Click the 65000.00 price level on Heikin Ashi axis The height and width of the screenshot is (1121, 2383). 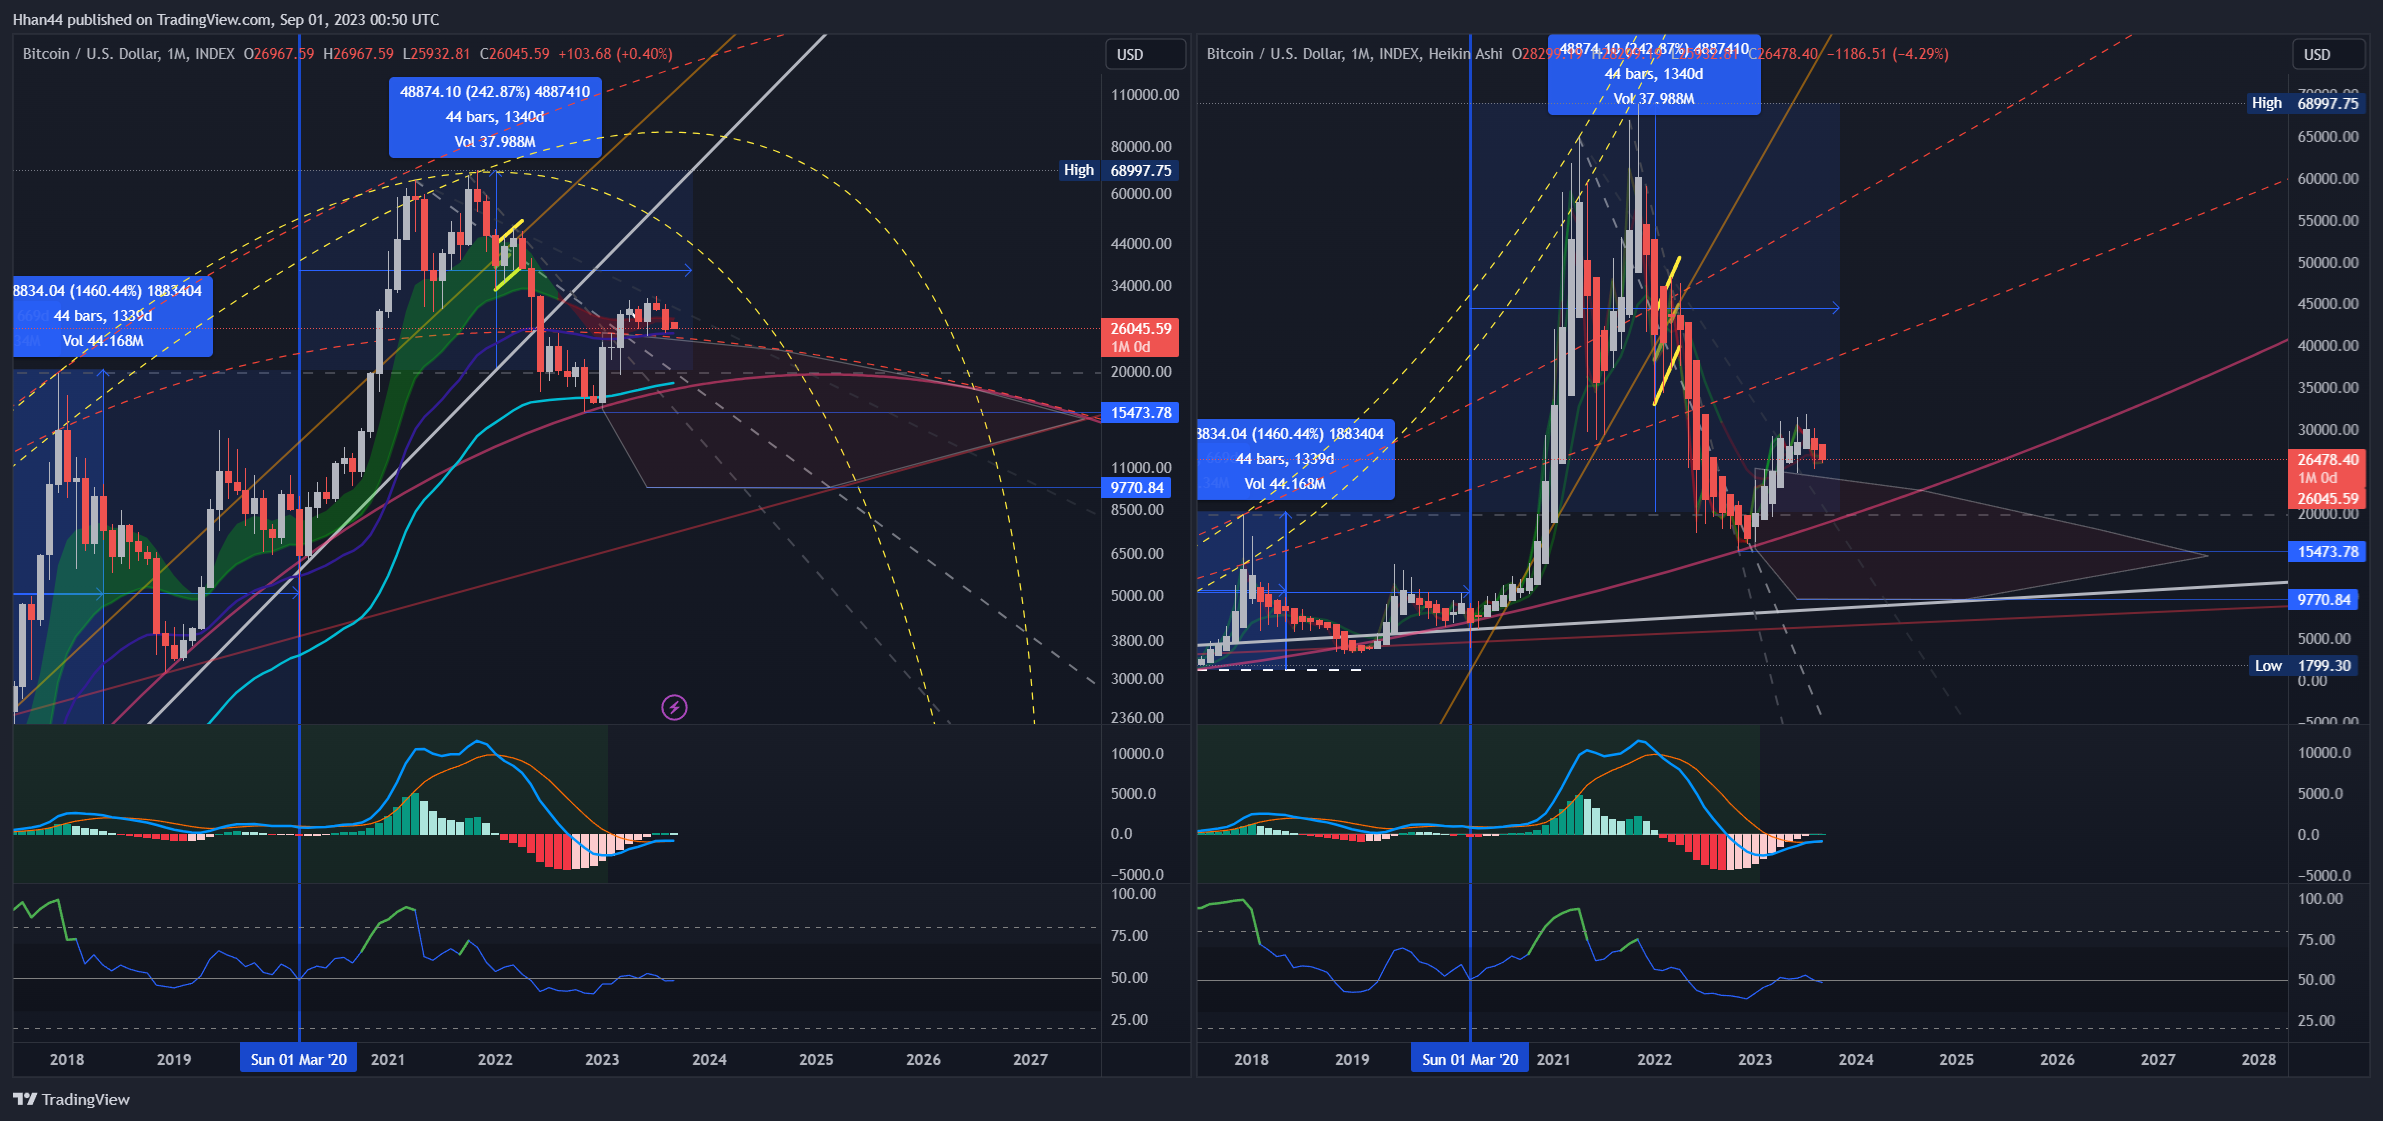pyautogui.click(x=2328, y=136)
